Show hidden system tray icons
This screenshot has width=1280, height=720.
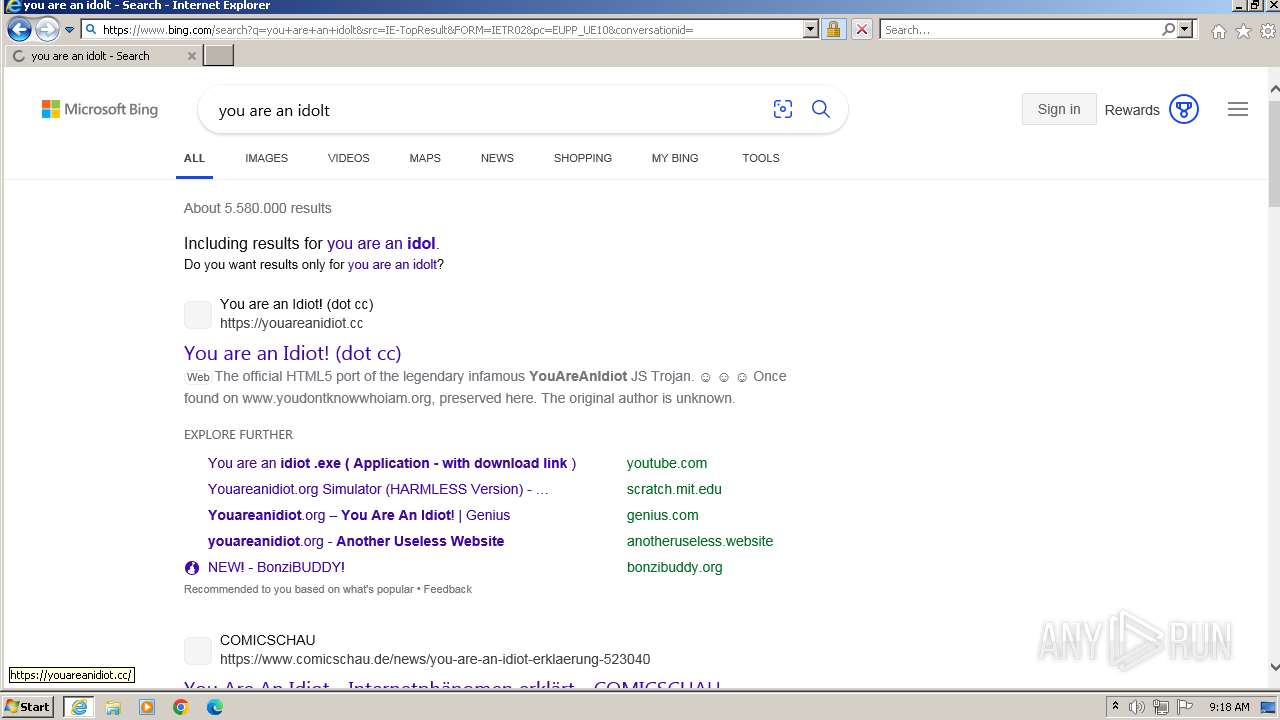pos(1115,707)
